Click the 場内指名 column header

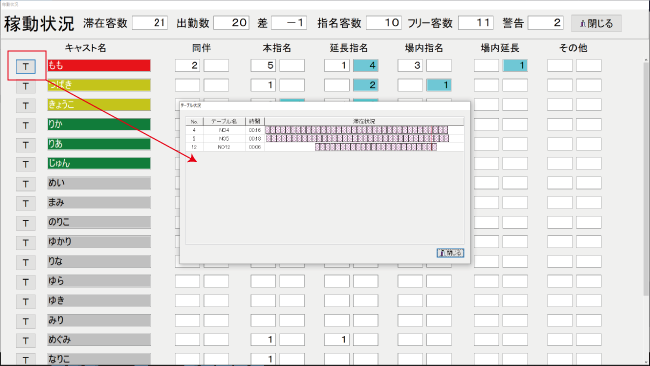tap(424, 48)
